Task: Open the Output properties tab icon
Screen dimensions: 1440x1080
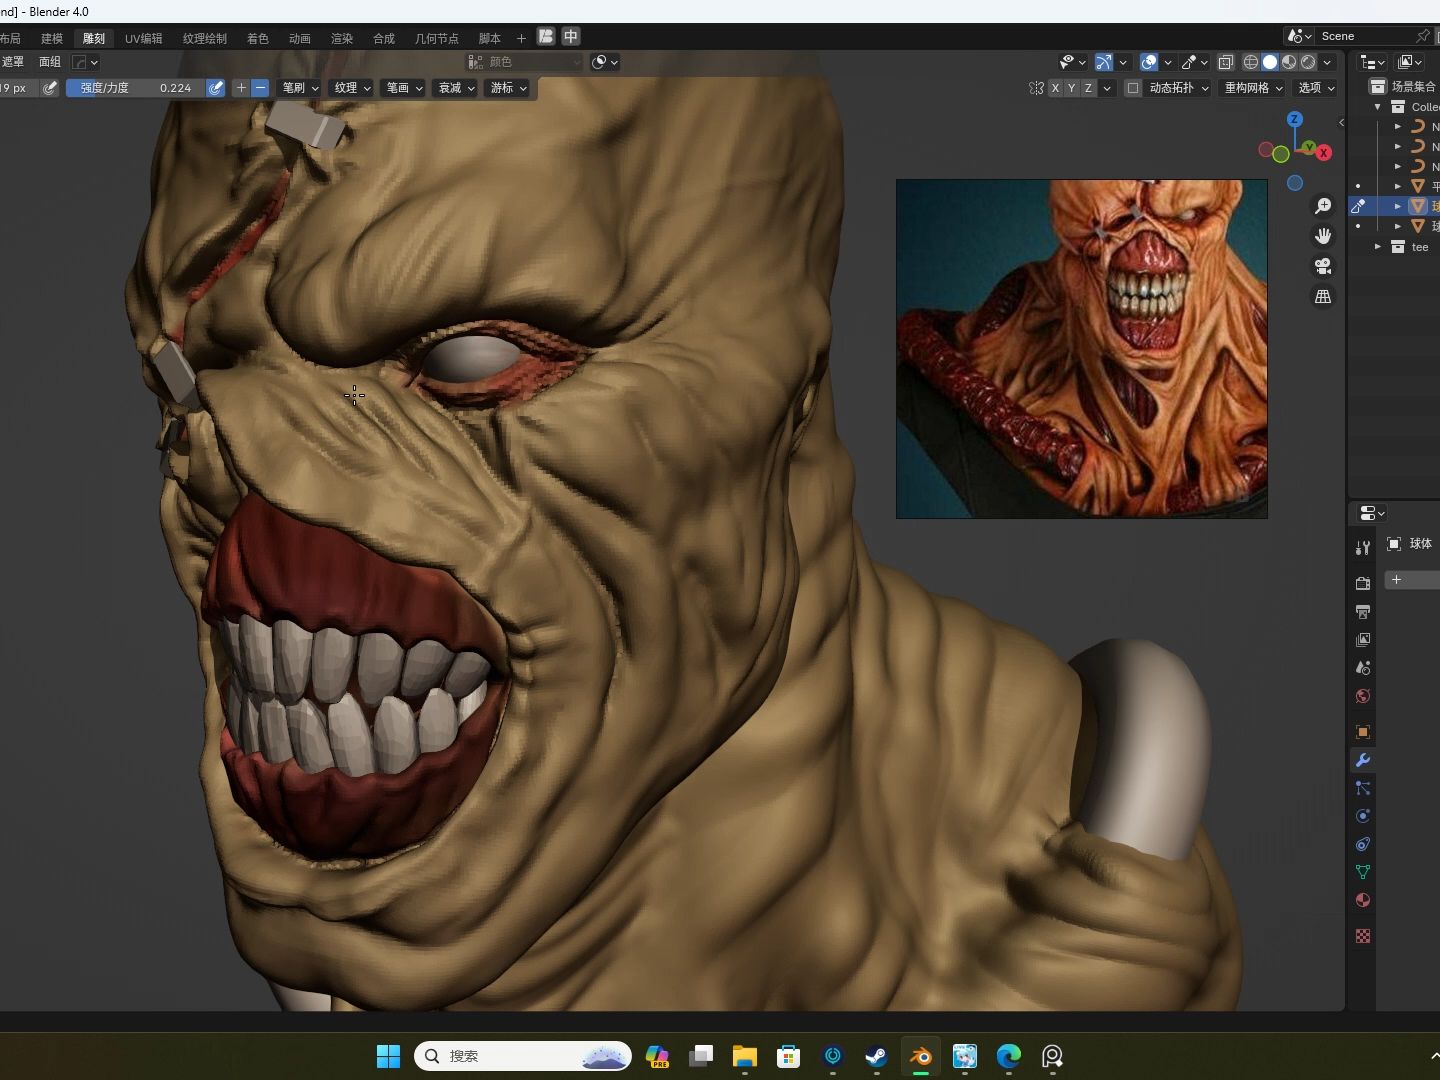Action: 1363,611
